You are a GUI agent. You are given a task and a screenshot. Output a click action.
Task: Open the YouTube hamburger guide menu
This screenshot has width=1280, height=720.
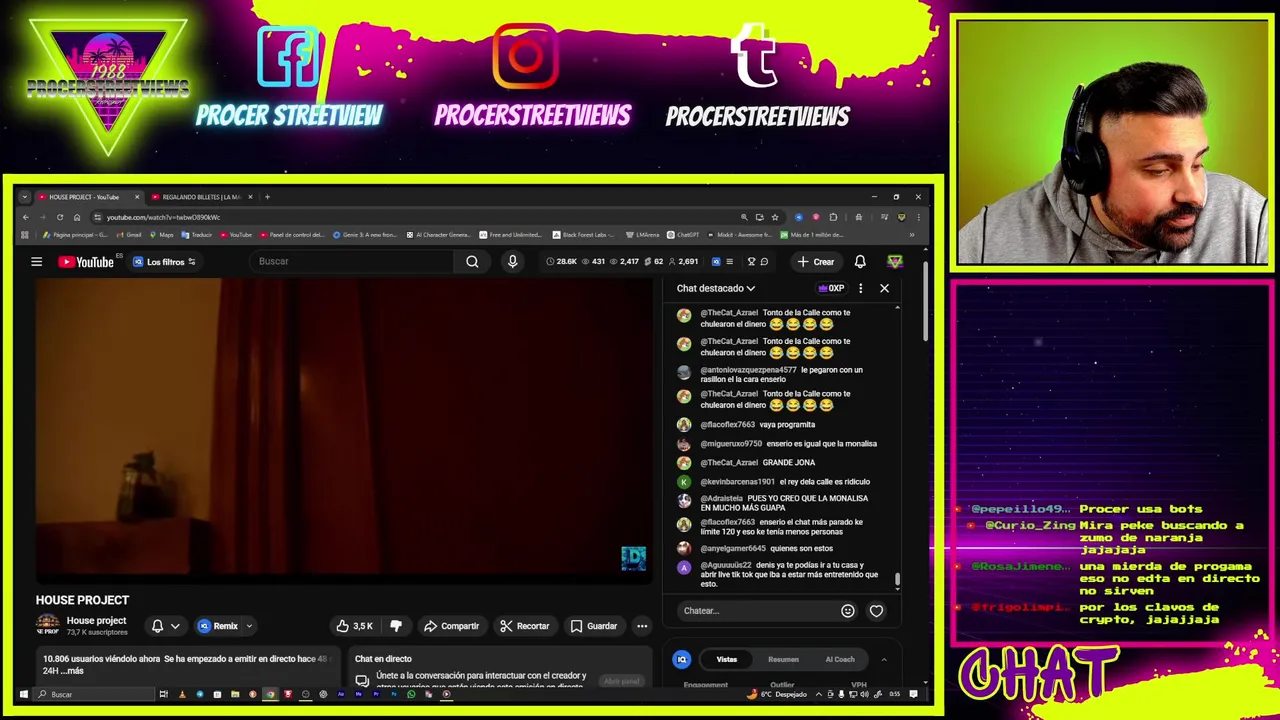point(36,262)
